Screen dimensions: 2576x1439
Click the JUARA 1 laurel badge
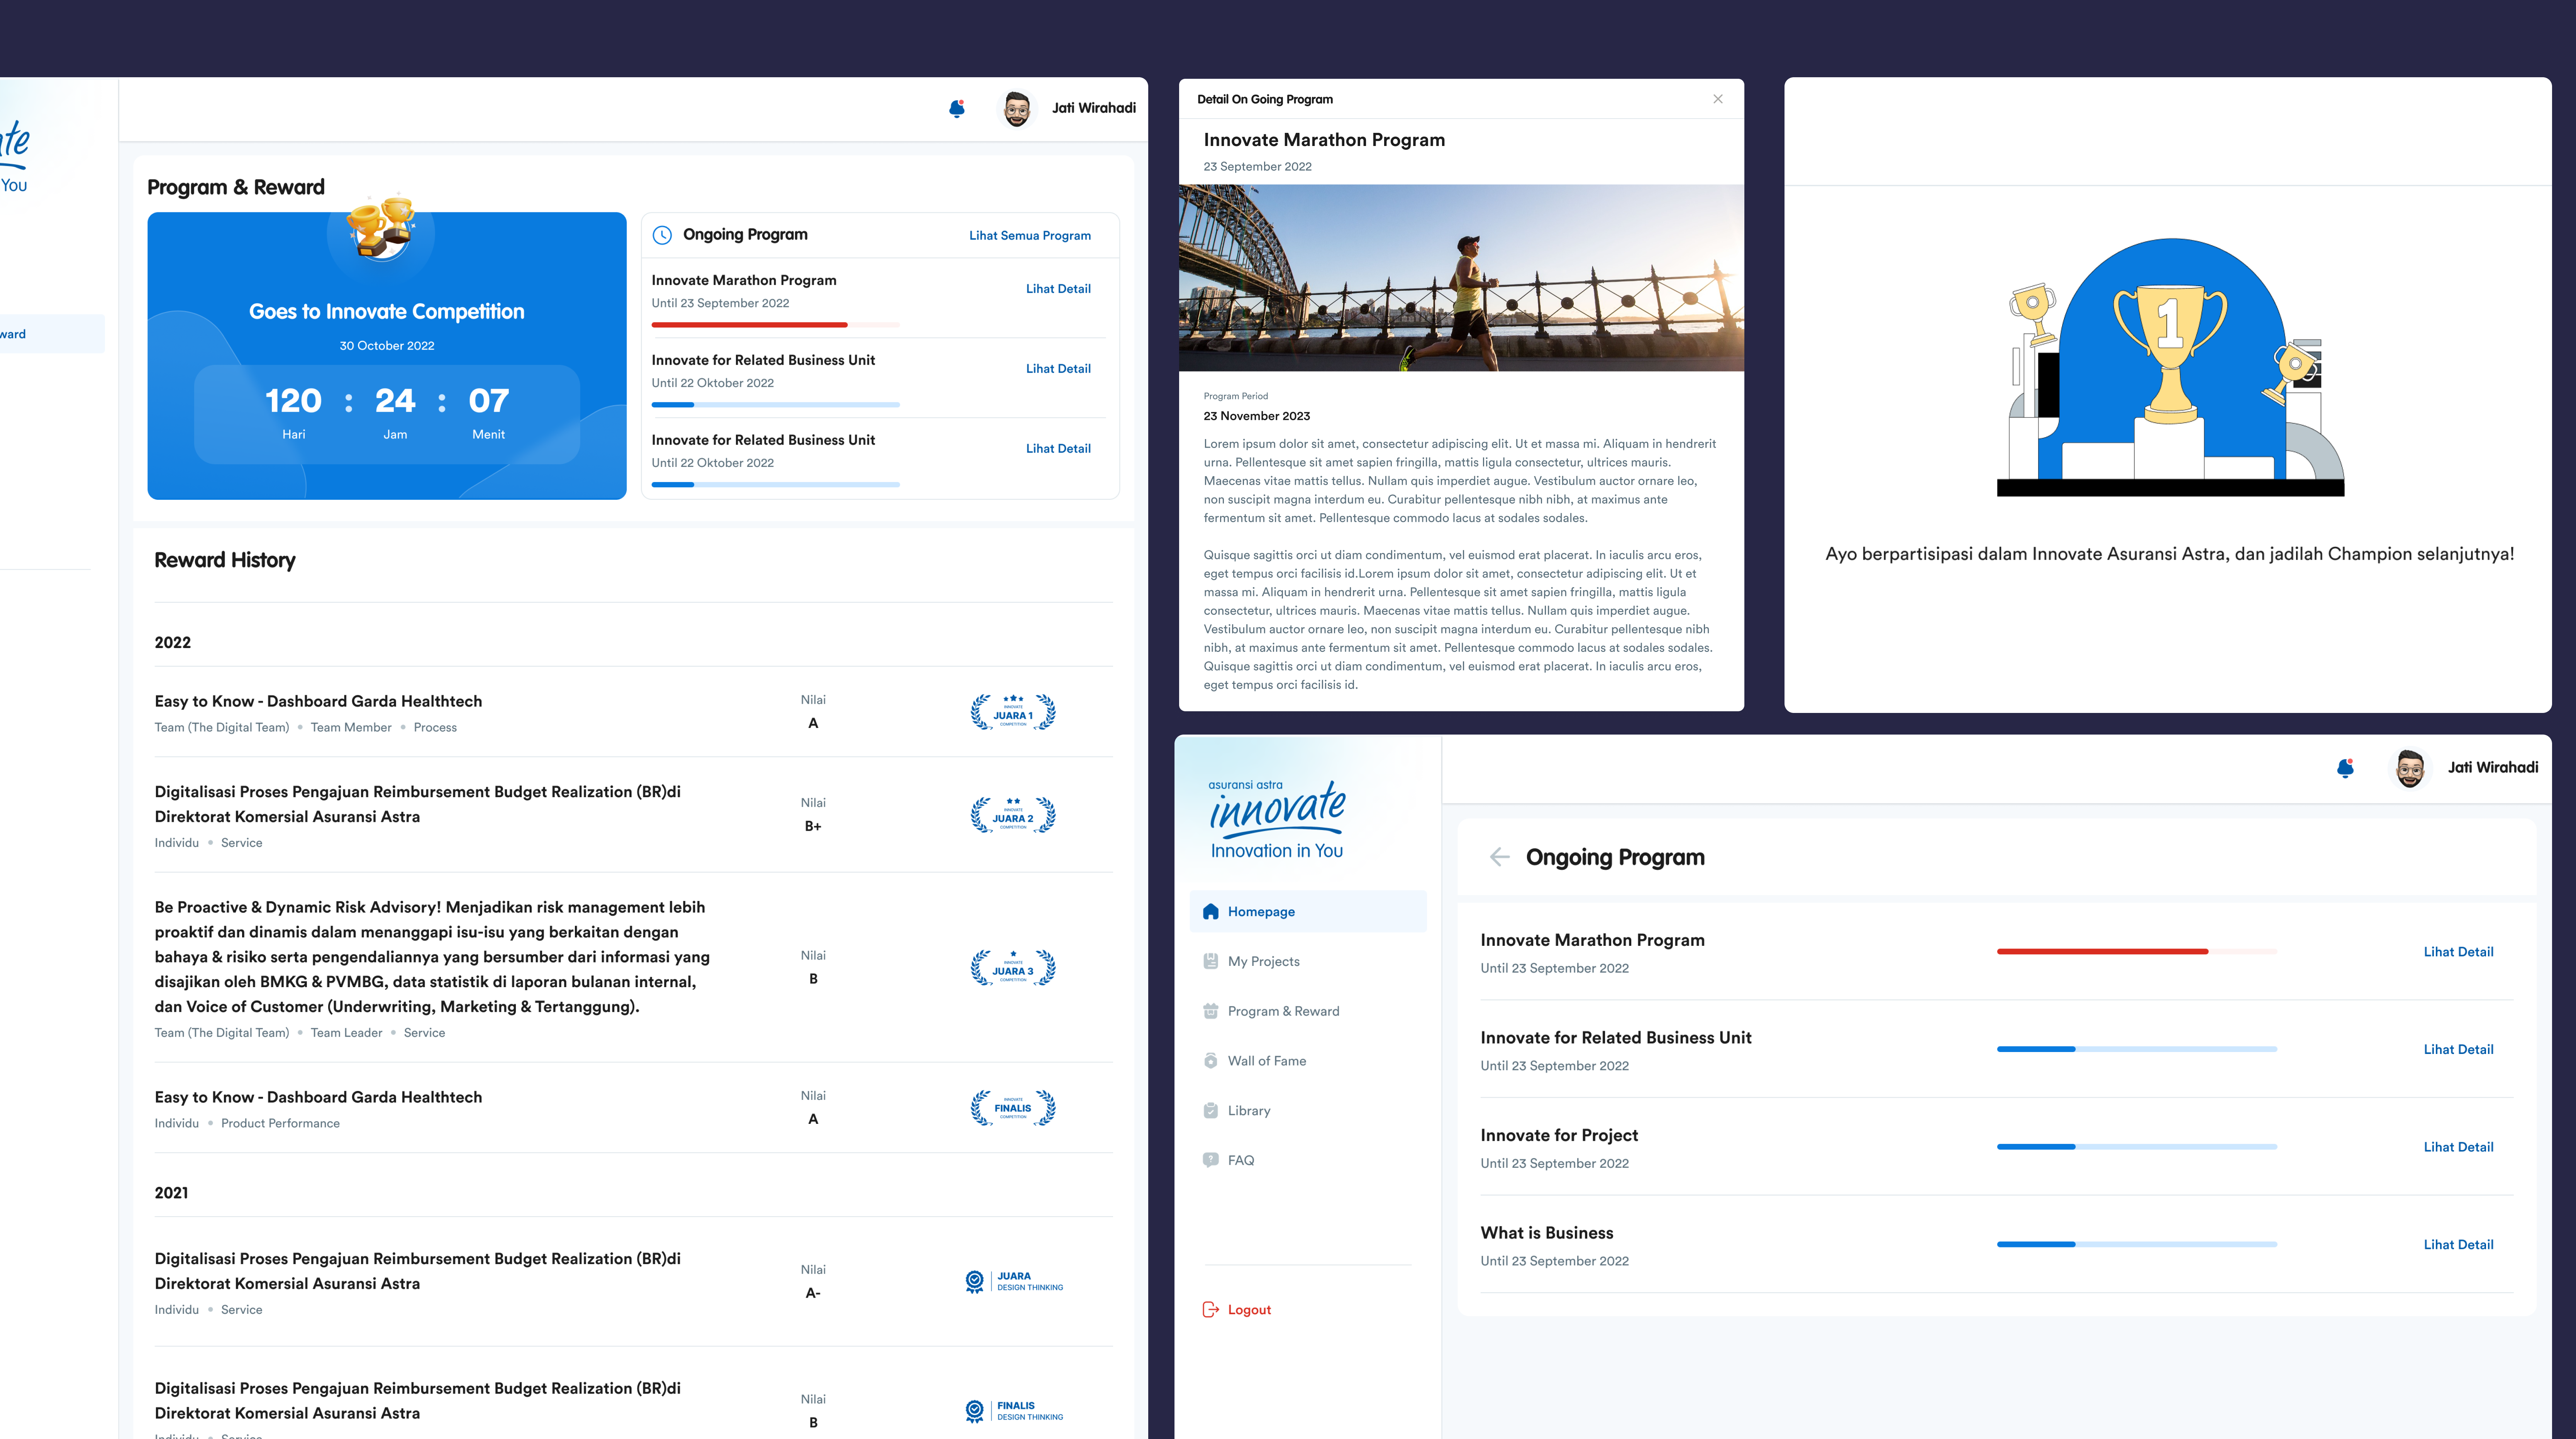tap(1013, 712)
